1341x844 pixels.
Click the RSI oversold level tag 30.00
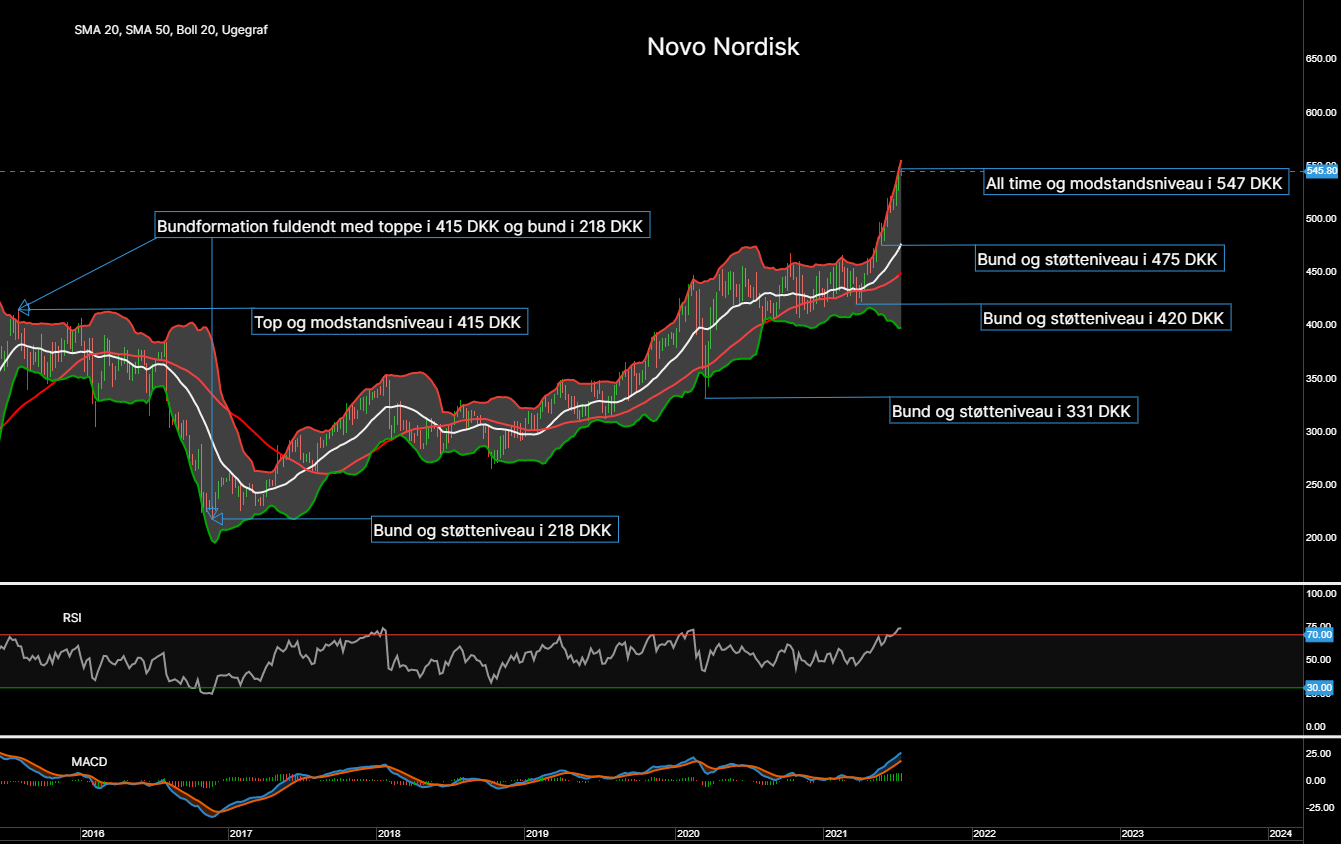point(1320,687)
